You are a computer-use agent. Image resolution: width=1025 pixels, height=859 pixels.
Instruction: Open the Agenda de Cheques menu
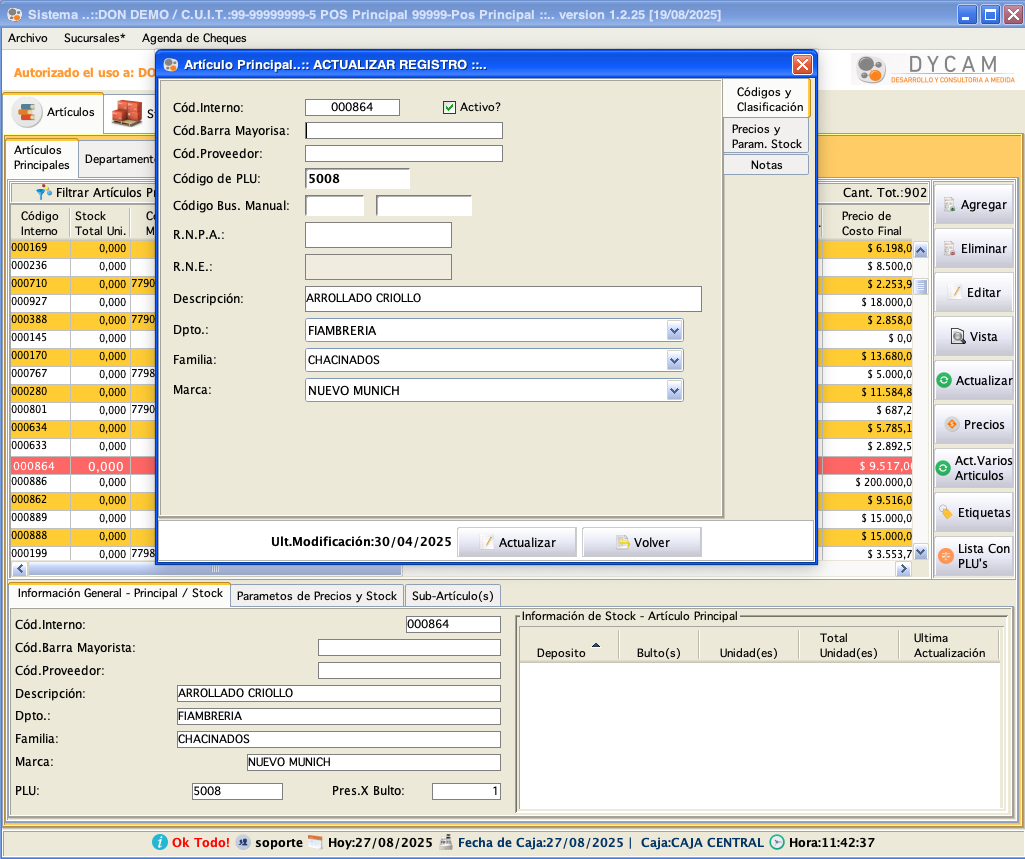tap(194, 38)
